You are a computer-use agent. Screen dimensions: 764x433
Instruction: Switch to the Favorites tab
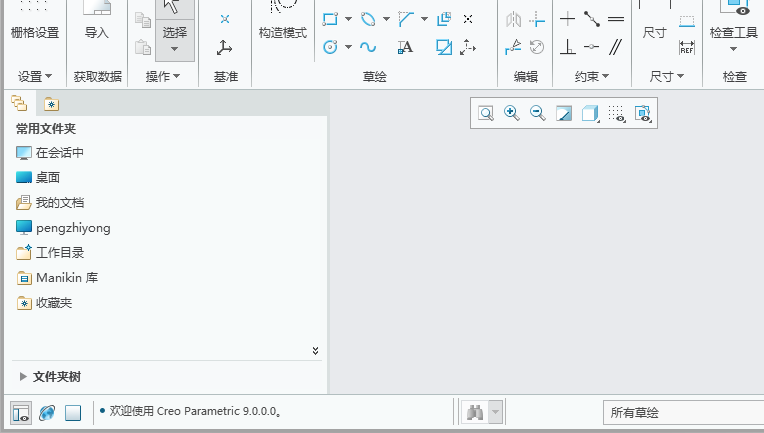pyautogui.click(x=51, y=104)
